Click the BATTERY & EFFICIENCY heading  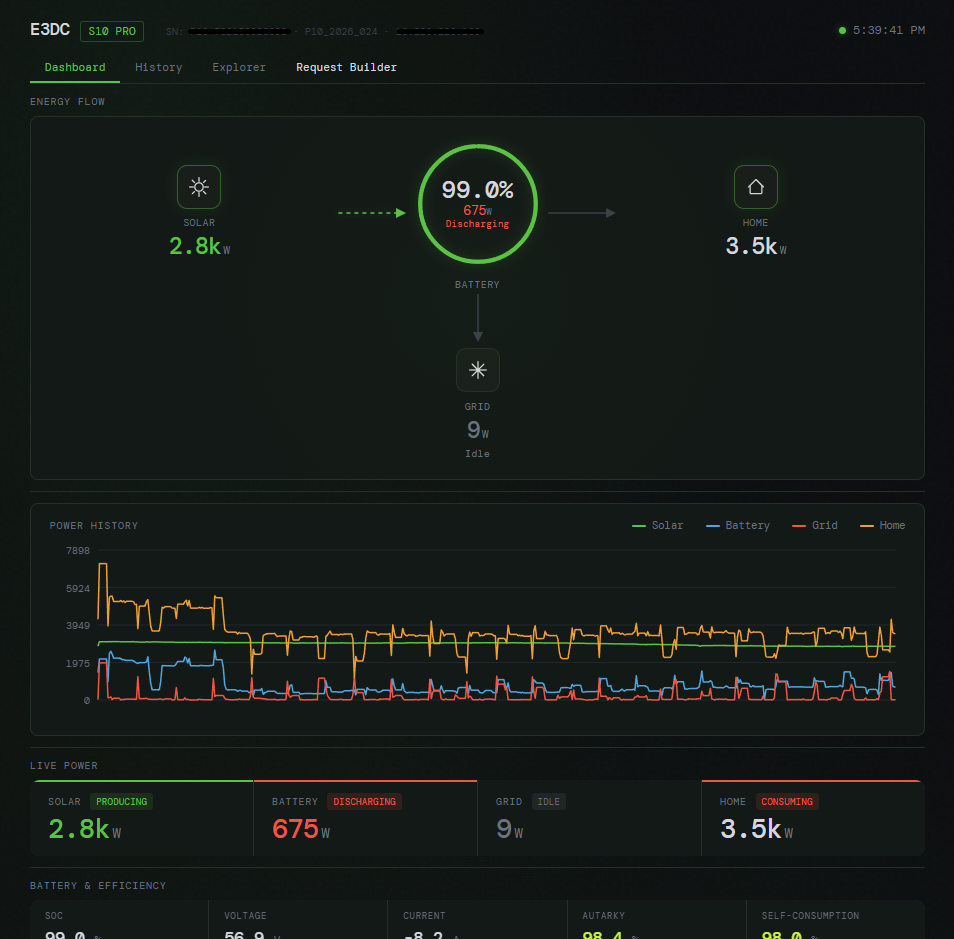coord(98,885)
